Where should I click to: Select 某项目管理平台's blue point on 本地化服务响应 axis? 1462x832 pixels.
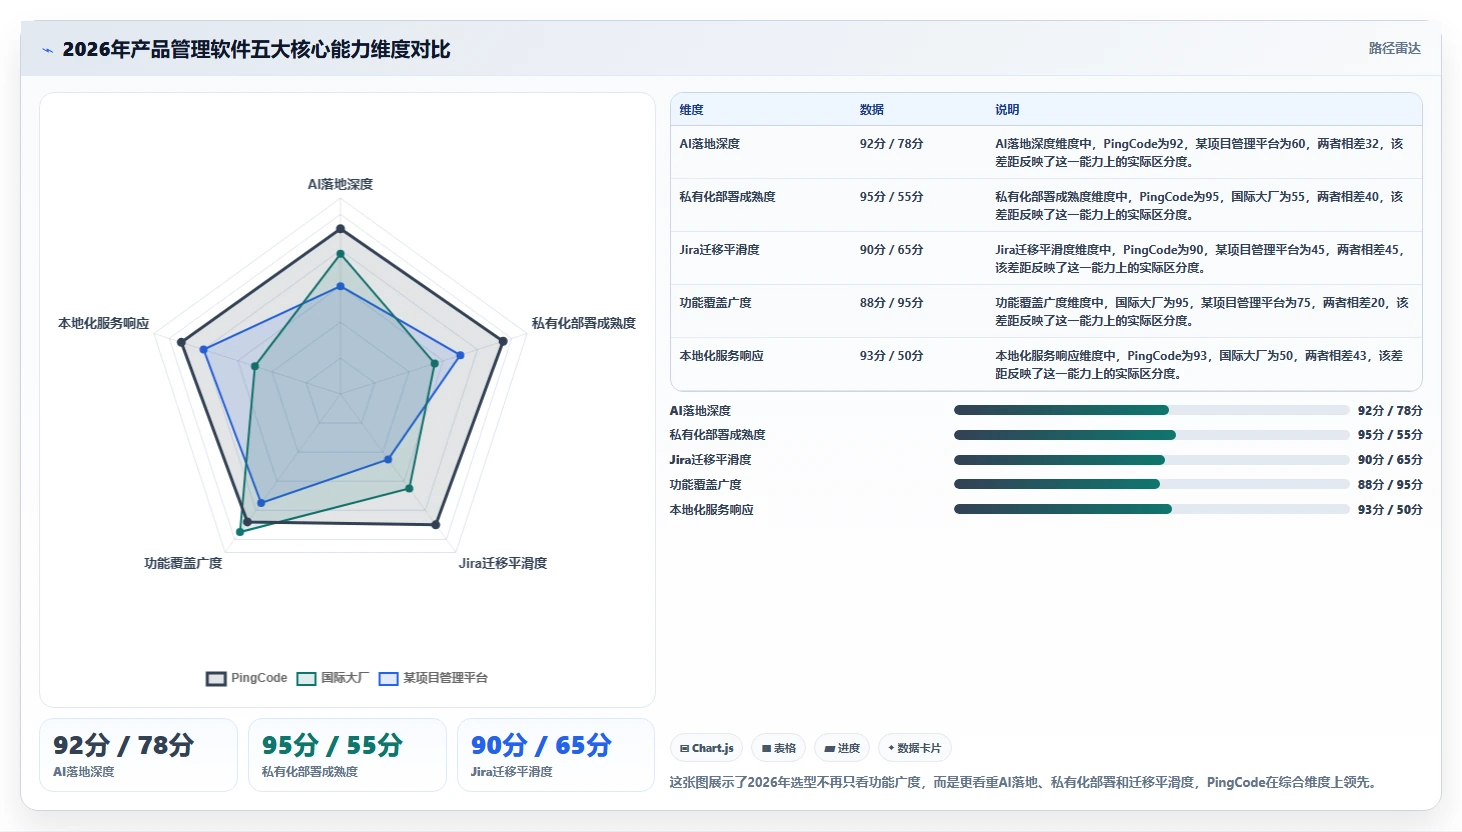click(x=204, y=350)
